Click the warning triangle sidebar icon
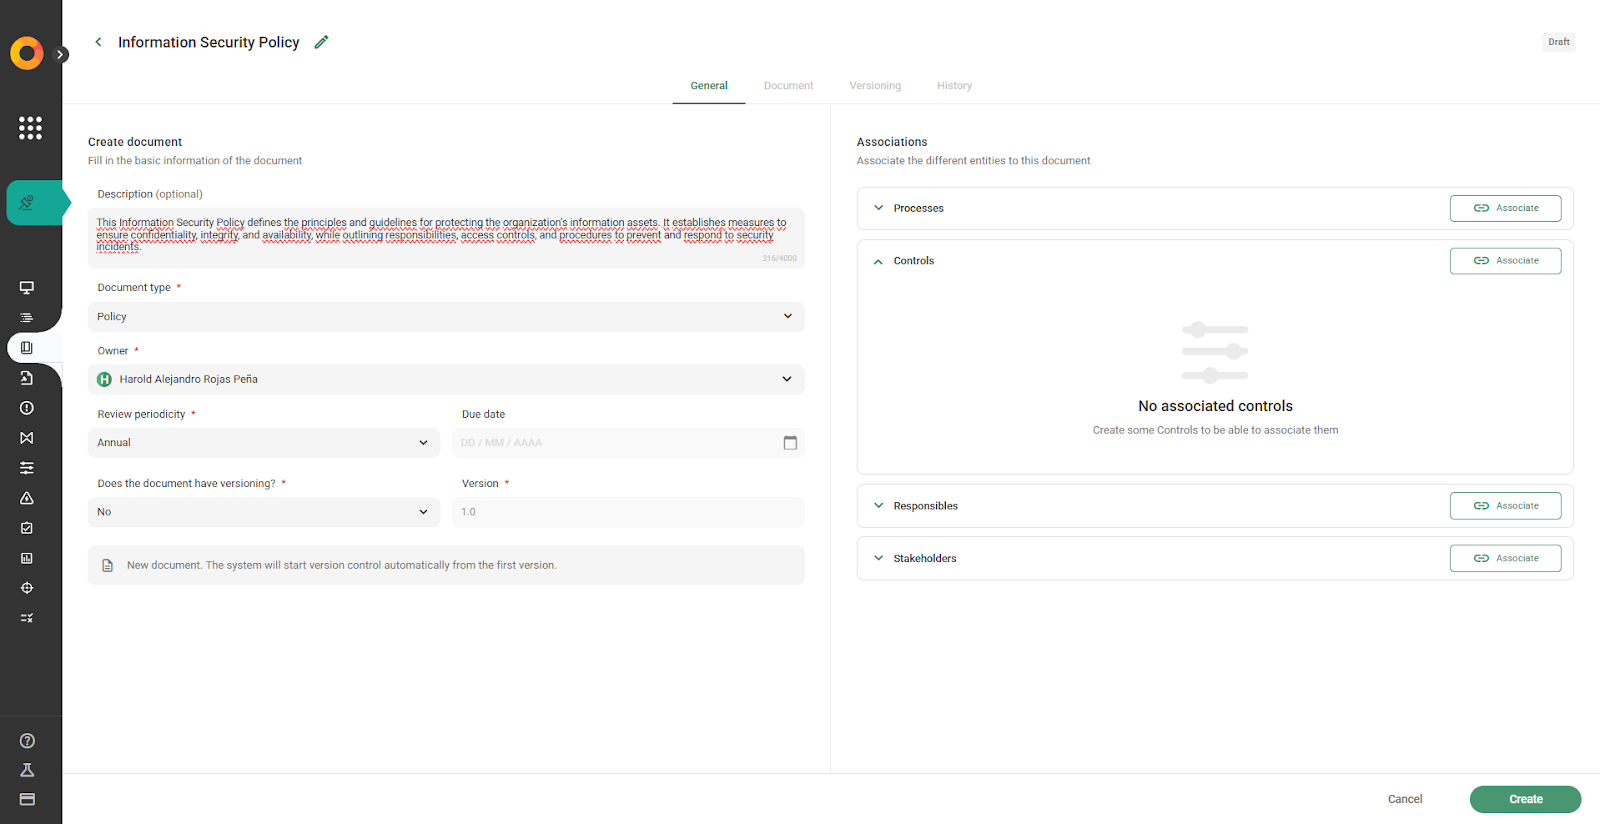 coord(27,498)
